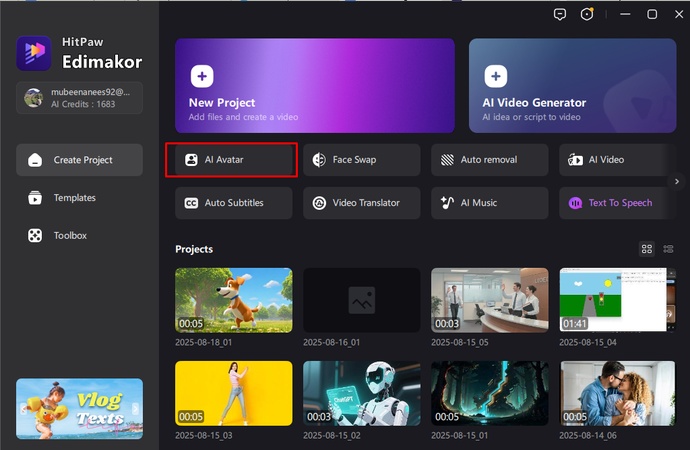This screenshot has height=450, width=690.
Task: Click the AI Video camera icon
Action: pyautogui.click(x=575, y=160)
